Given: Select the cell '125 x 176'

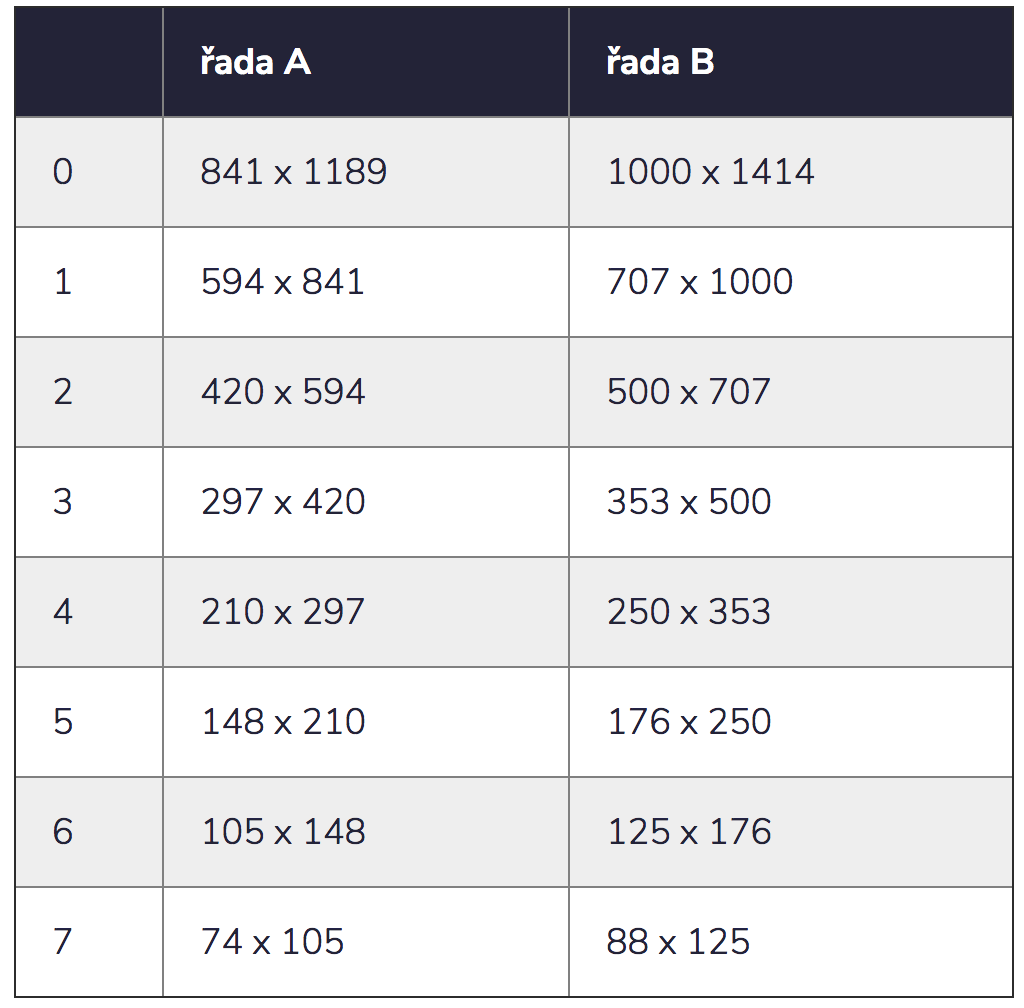Looking at the screenshot, I should tap(791, 832).
